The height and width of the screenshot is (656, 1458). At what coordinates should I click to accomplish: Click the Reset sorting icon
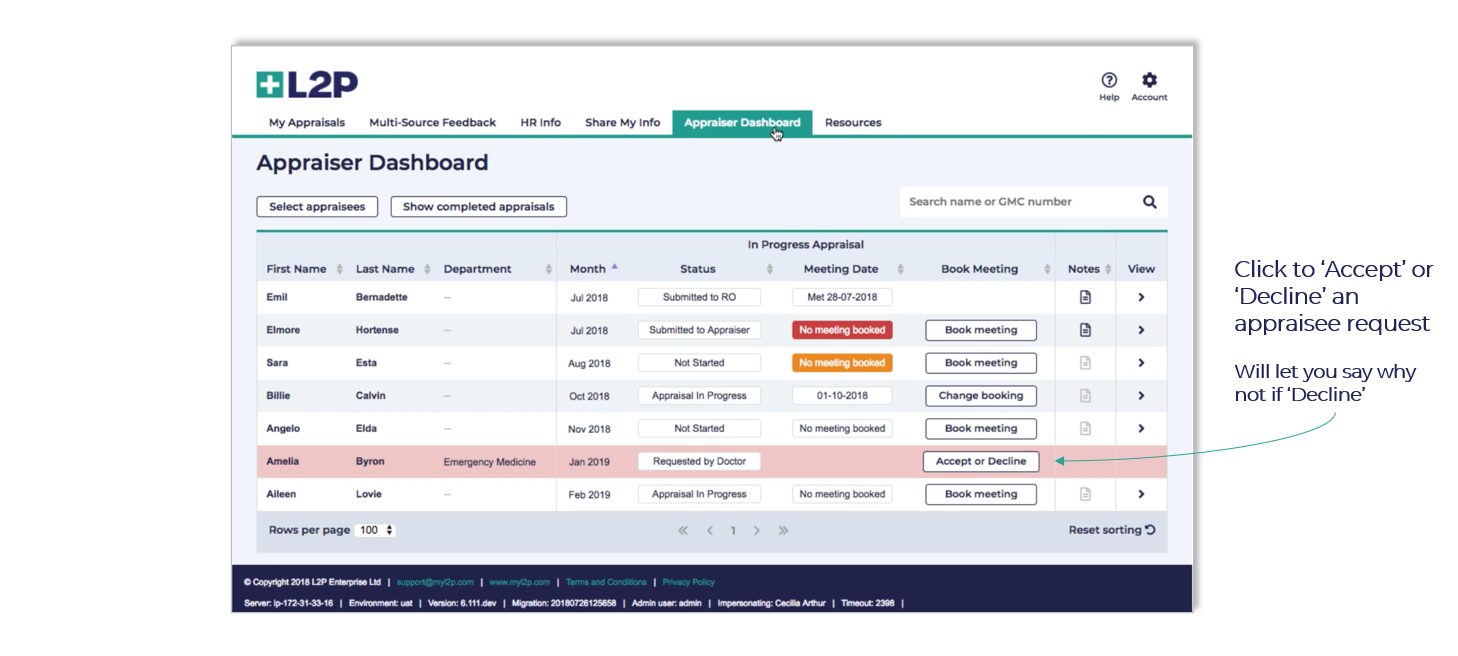1150,530
